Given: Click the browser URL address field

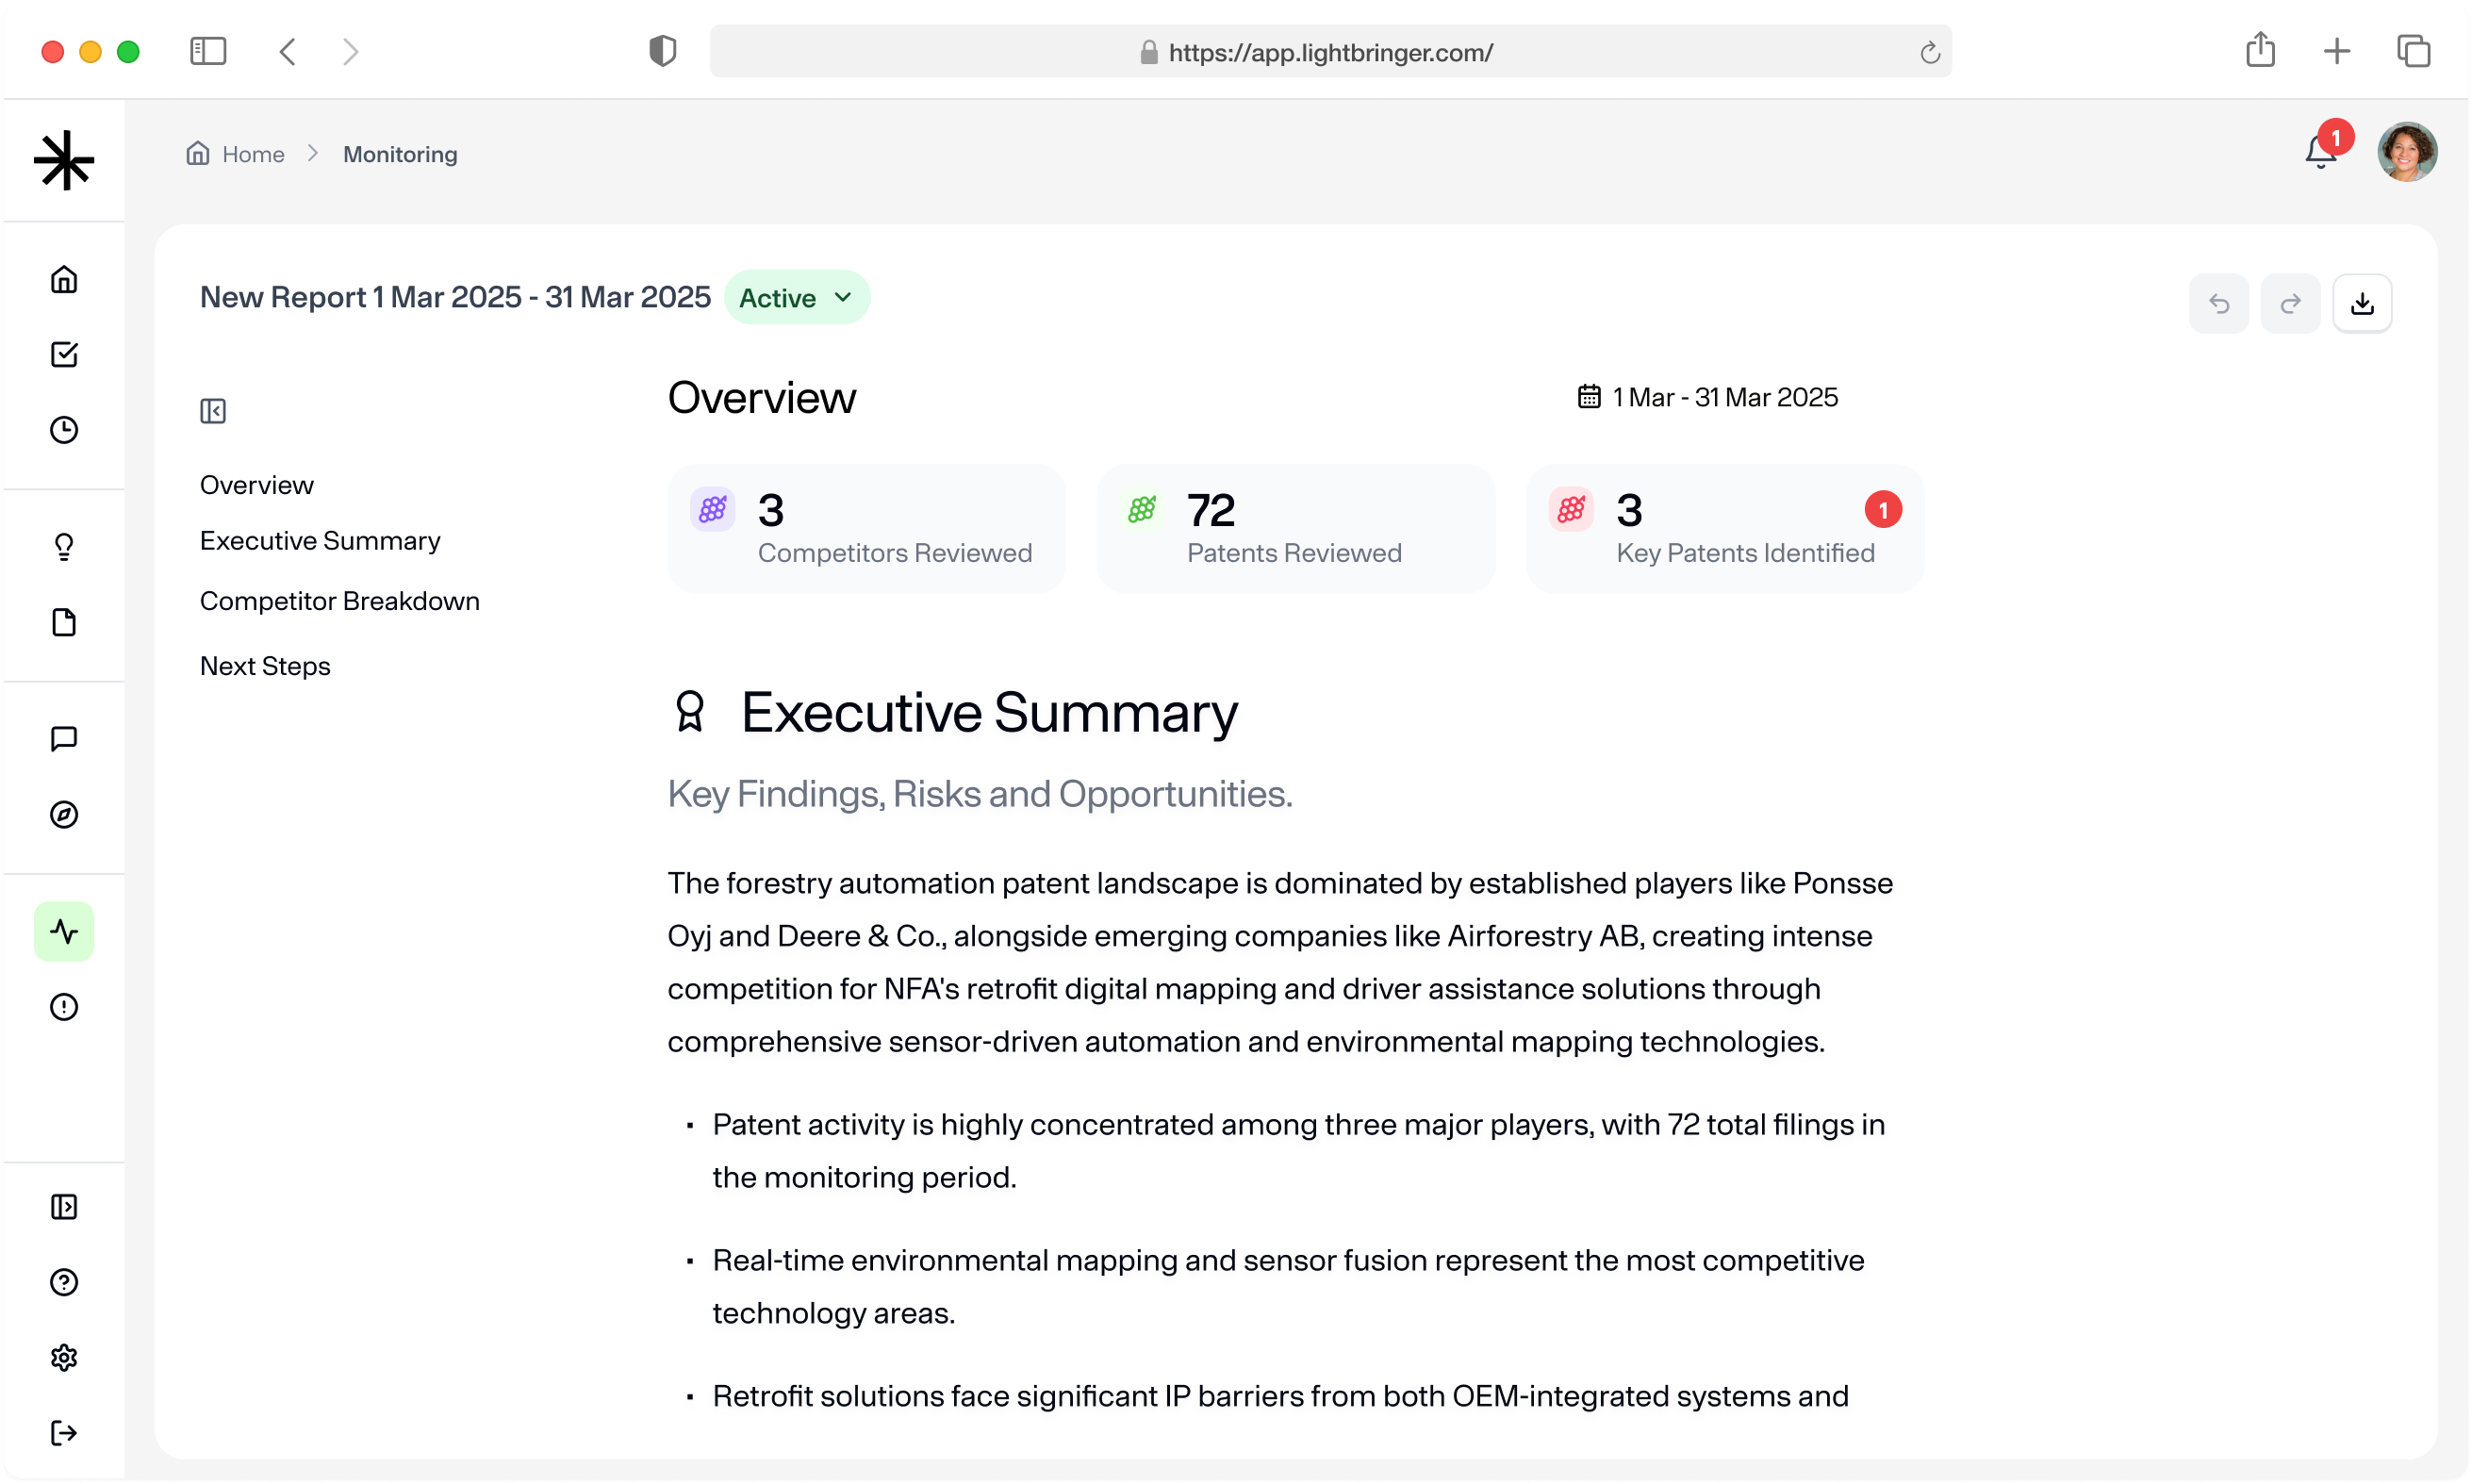Looking at the screenshot, I should point(1329,52).
